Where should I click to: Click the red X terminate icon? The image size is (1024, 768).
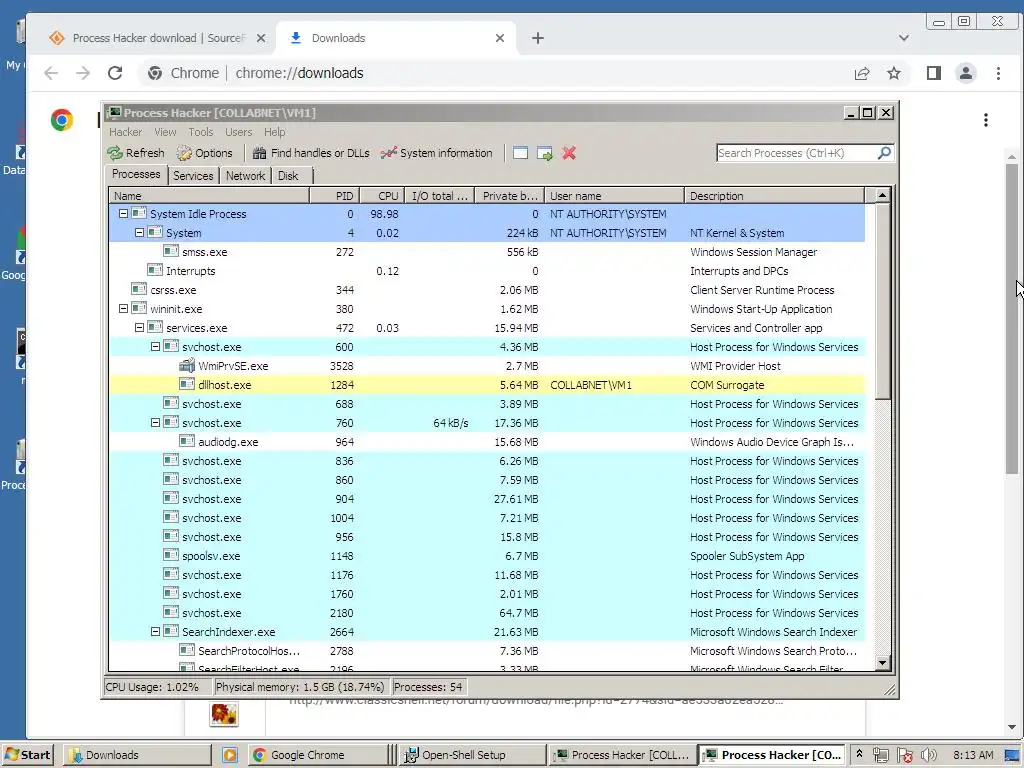click(569, 153)
